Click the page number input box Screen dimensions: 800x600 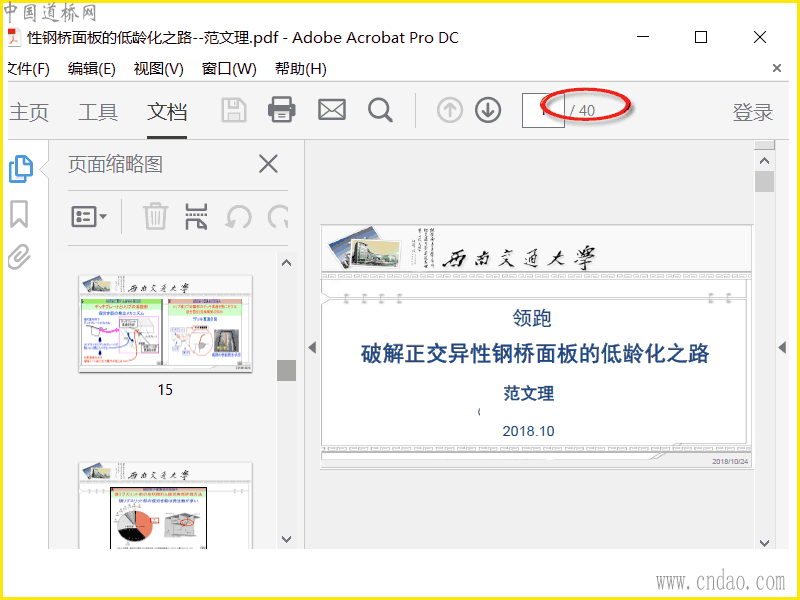(x=543, y=110)
